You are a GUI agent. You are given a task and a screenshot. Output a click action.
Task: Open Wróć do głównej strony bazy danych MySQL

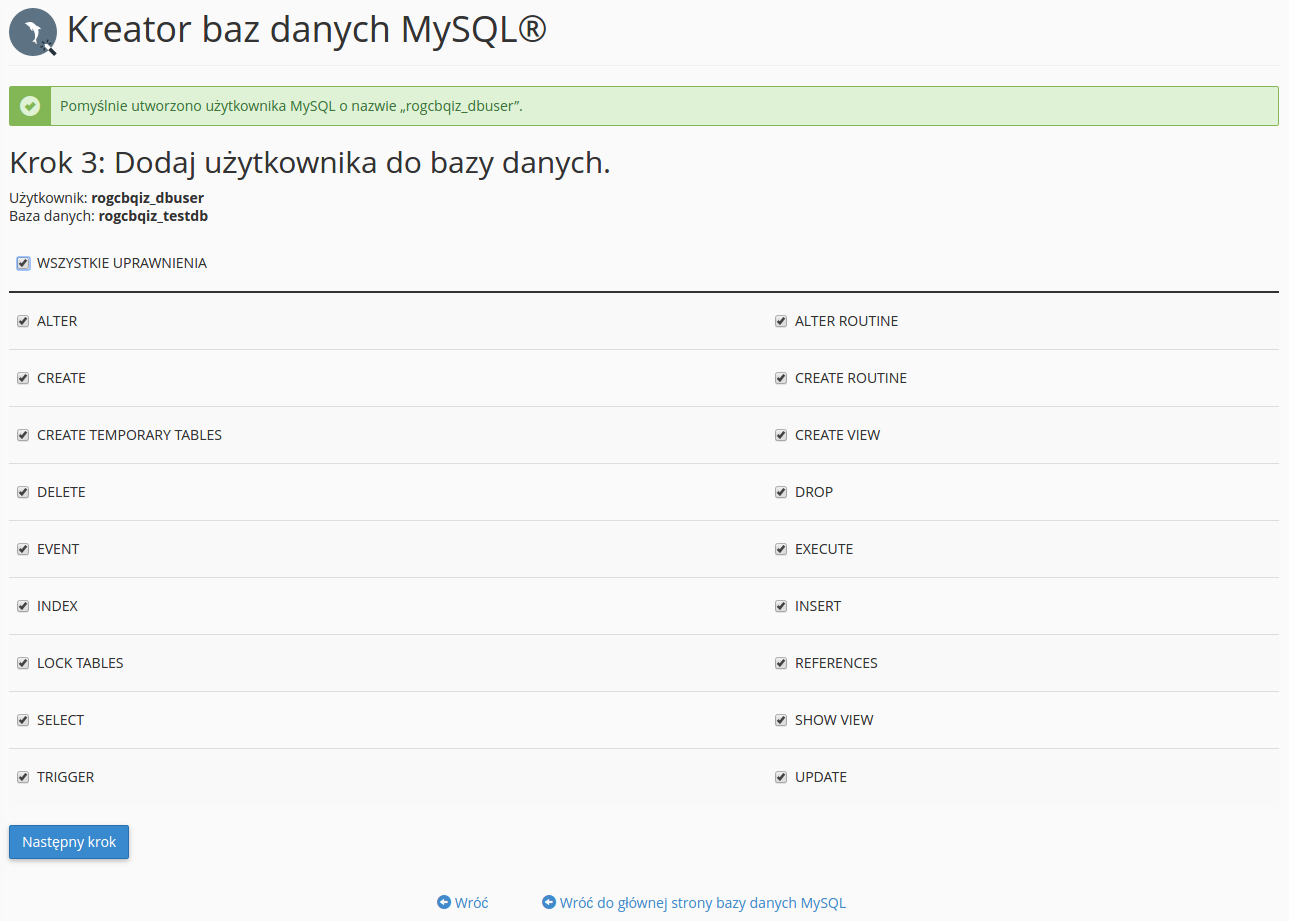(703, 902)
